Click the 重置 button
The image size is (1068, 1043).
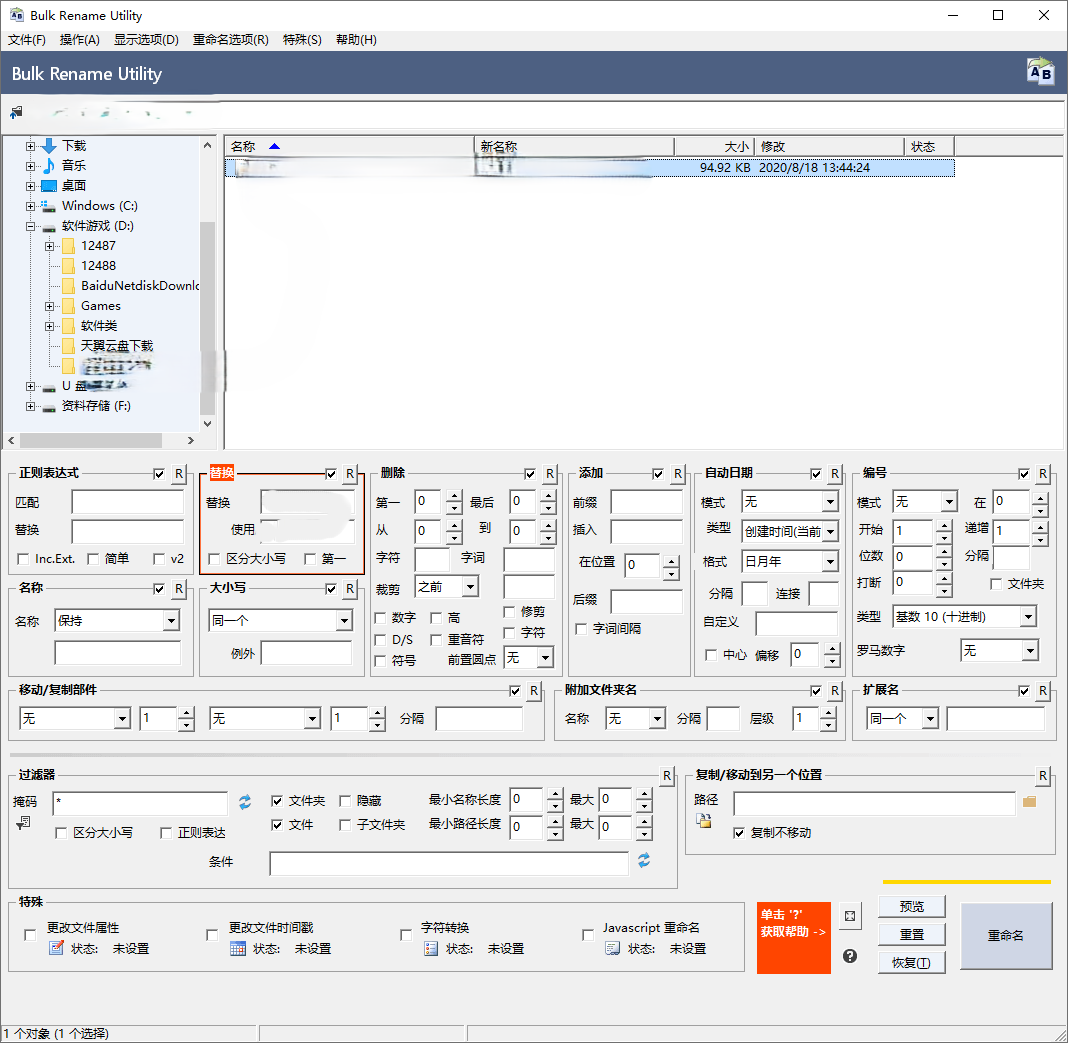click(911, 935)
